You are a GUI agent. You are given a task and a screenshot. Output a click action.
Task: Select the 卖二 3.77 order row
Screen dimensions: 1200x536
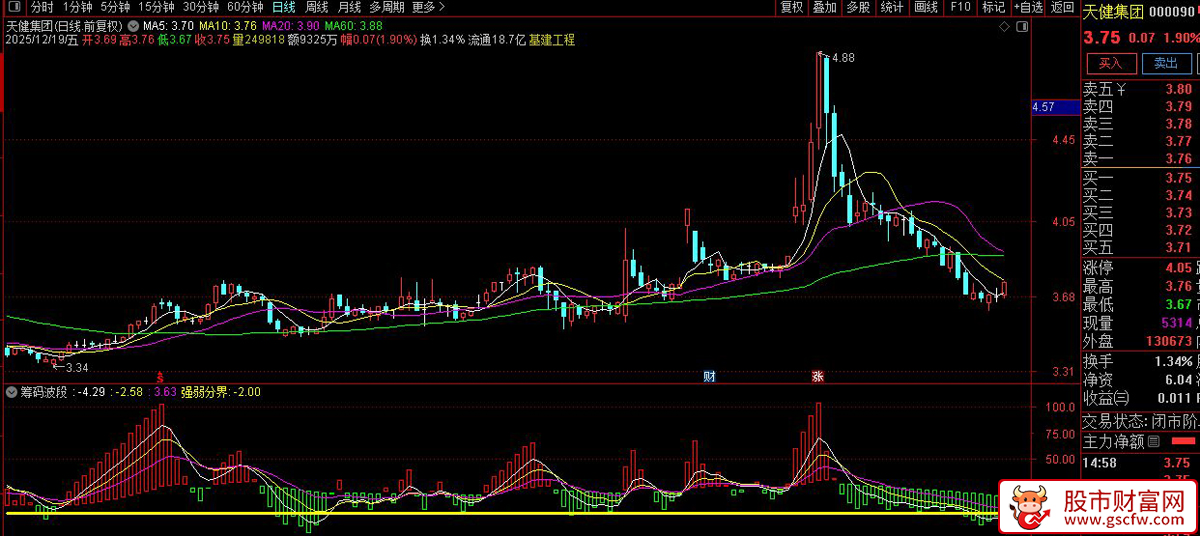pyautogui.click(x=1139, y=142)
